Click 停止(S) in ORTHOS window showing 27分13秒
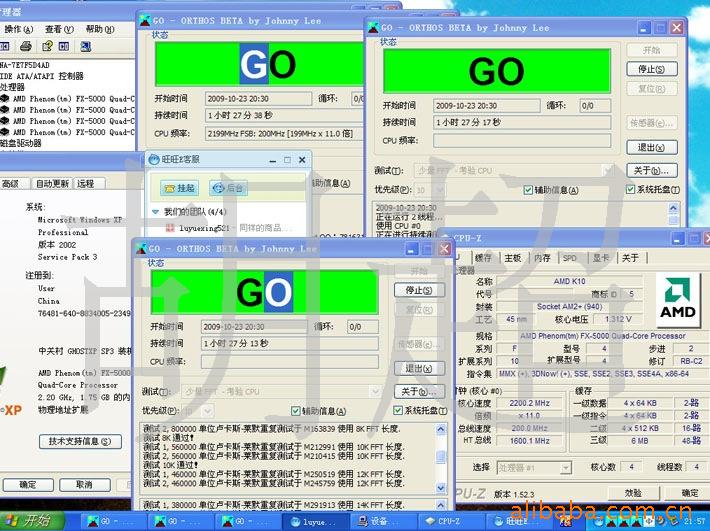This screenshot has height=531, width=710. [x=419, y=290]
